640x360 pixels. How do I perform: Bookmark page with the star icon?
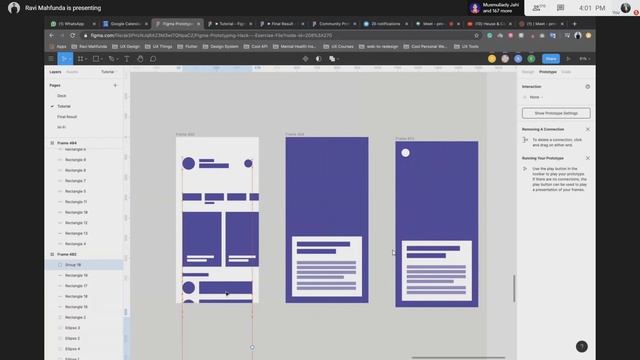[476, 36]
